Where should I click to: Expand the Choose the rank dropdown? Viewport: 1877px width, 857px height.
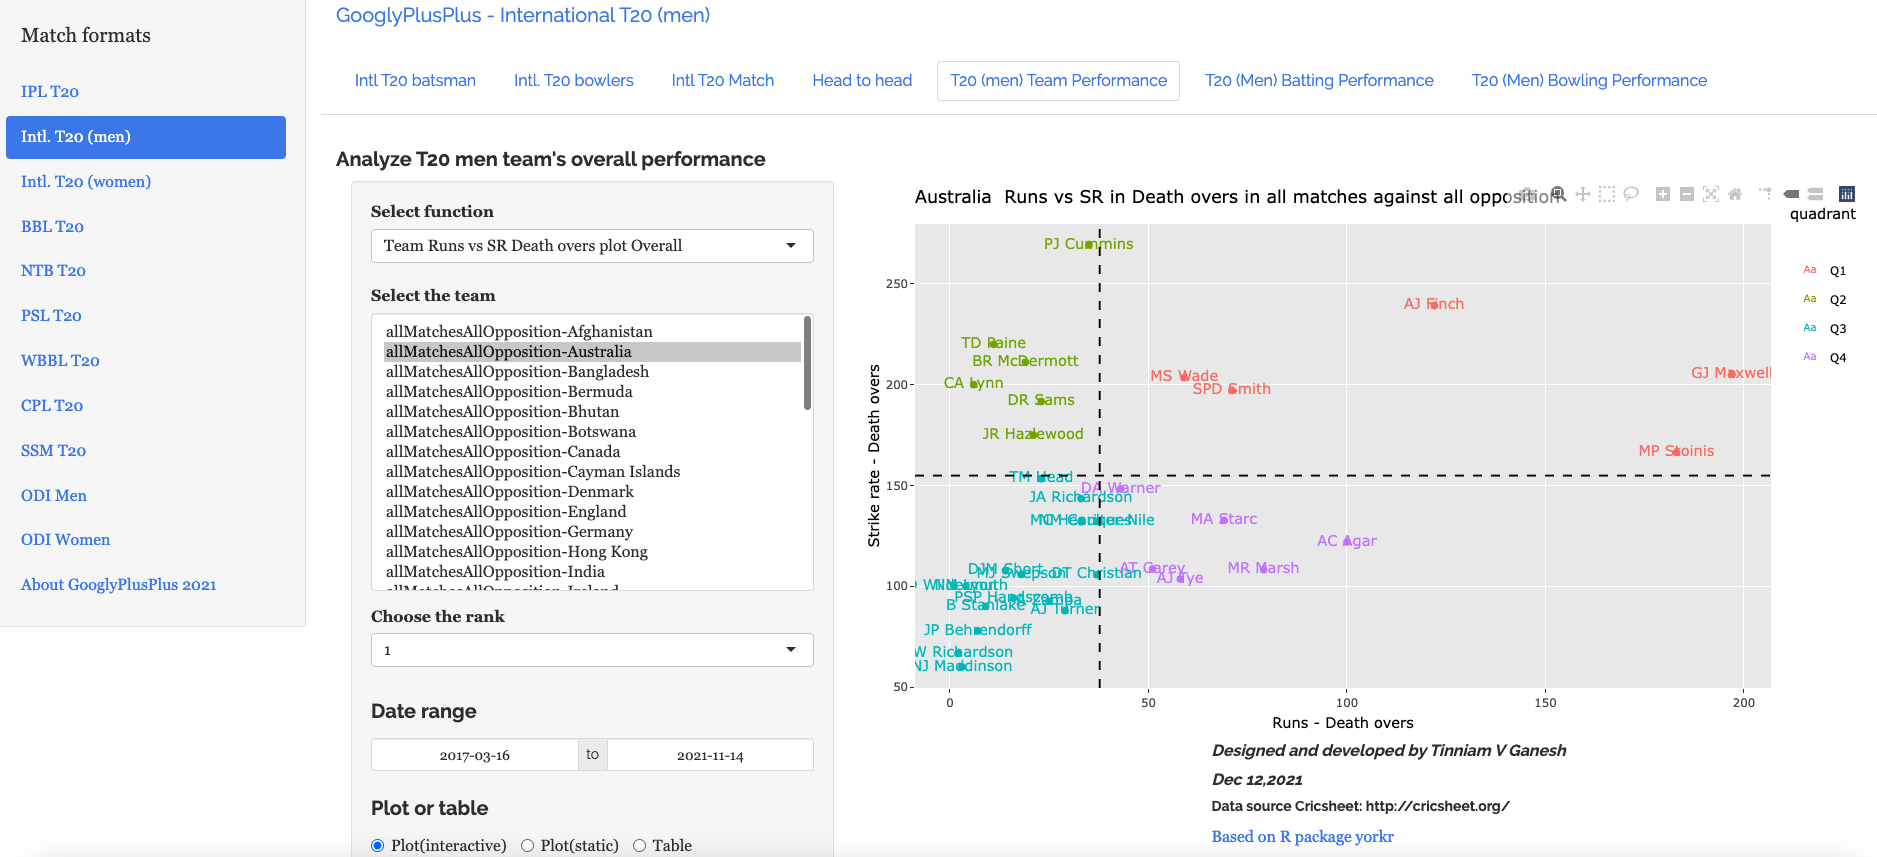pyautogui.click(x=591, y=650)
